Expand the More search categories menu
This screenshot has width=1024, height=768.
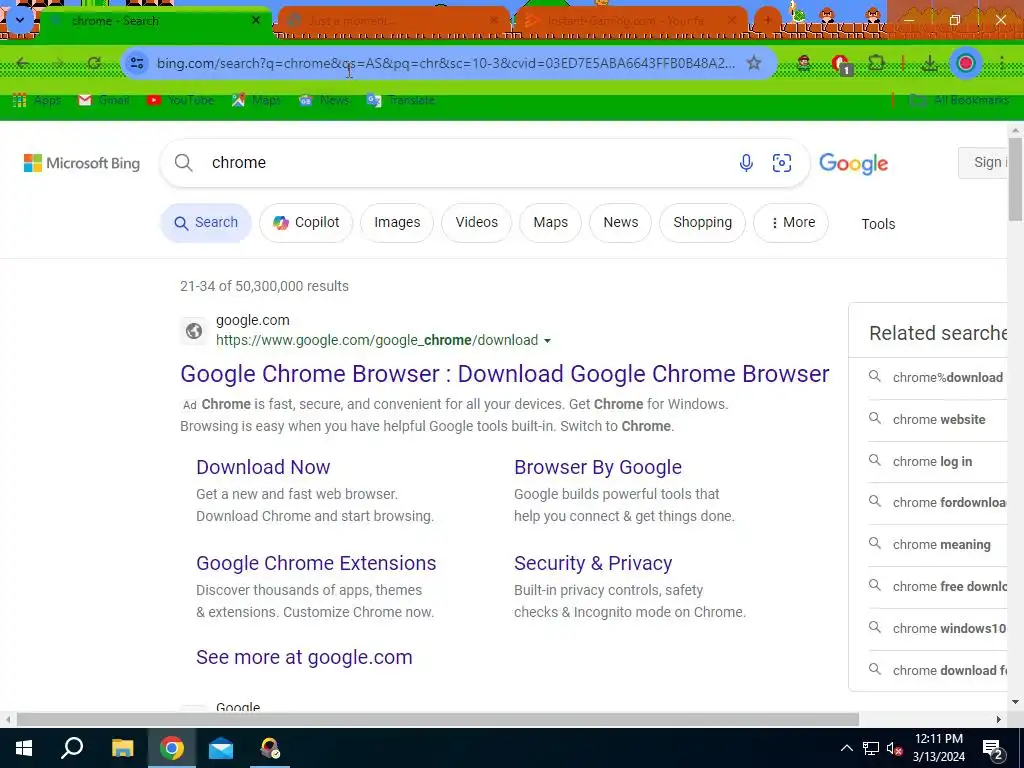[x=791, y=223]
